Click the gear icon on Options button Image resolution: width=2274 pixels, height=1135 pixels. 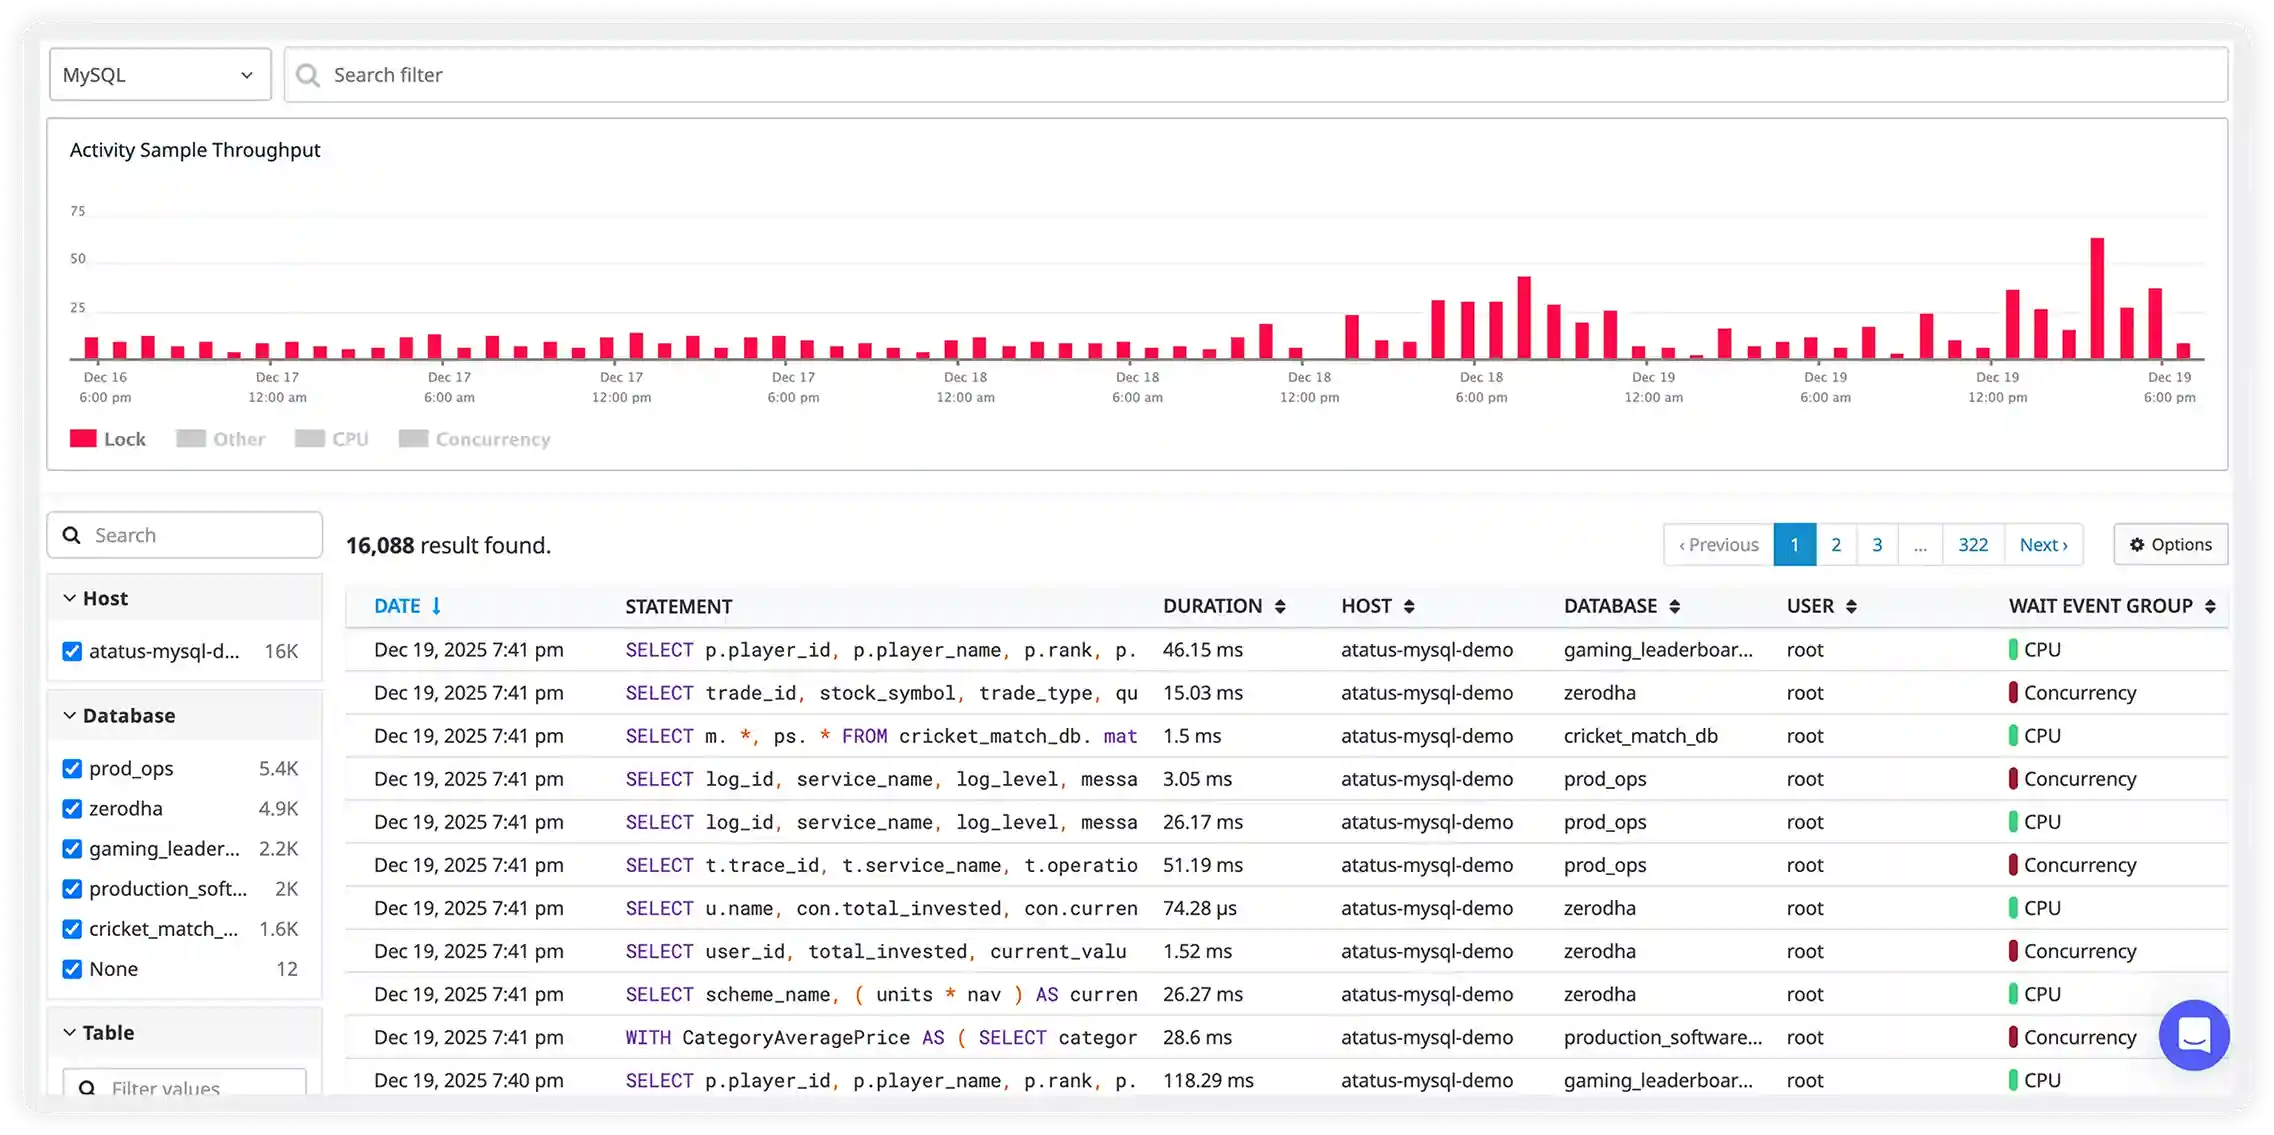pyautogui.click(x=2137, y=544)
